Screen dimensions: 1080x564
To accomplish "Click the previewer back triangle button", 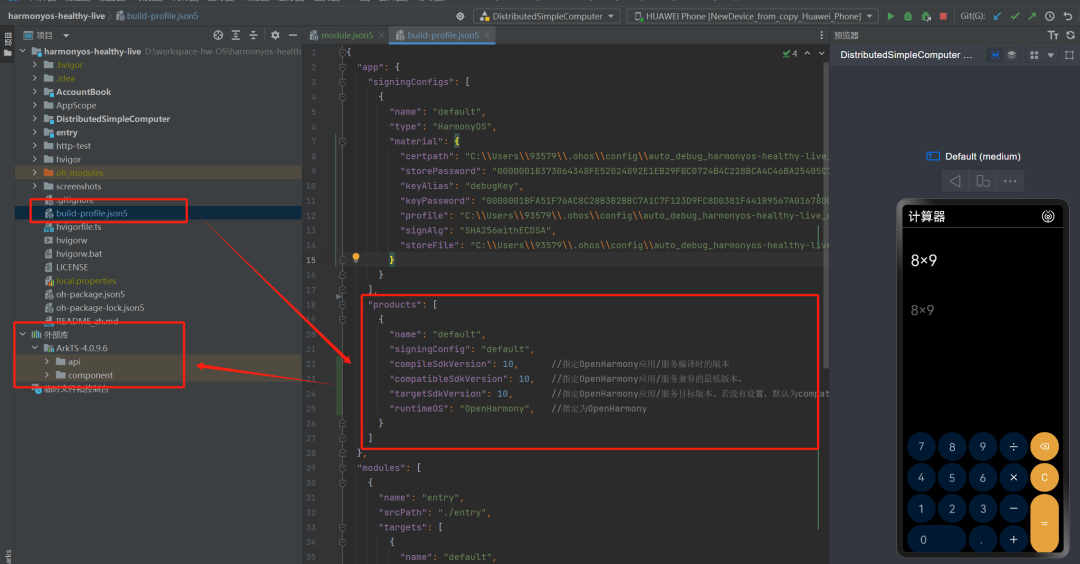I will pyautogui.click(x=955, y=181).
